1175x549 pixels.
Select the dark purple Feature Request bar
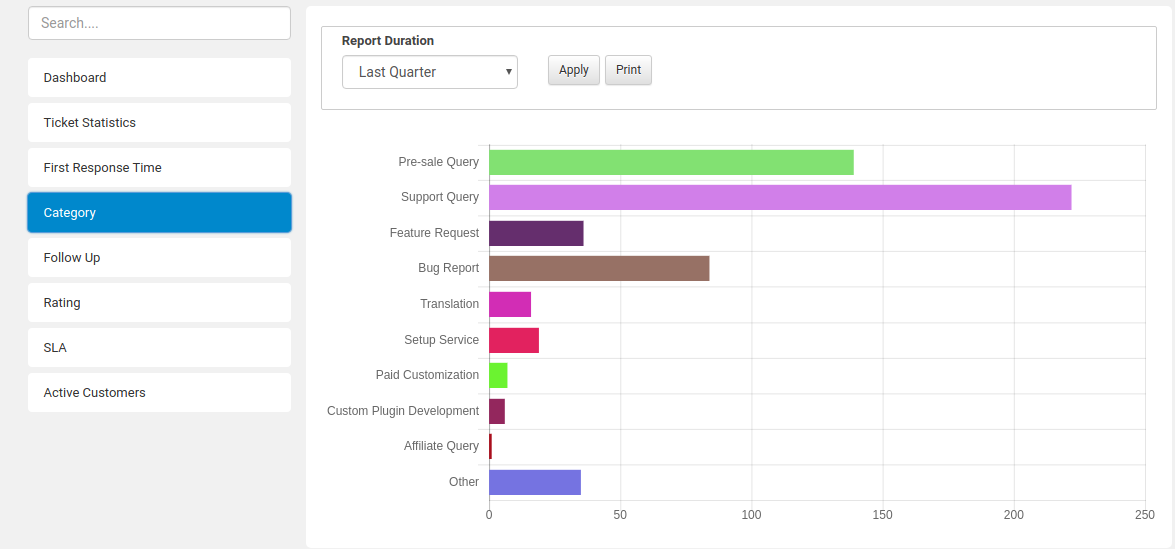(x=536, y=233)
